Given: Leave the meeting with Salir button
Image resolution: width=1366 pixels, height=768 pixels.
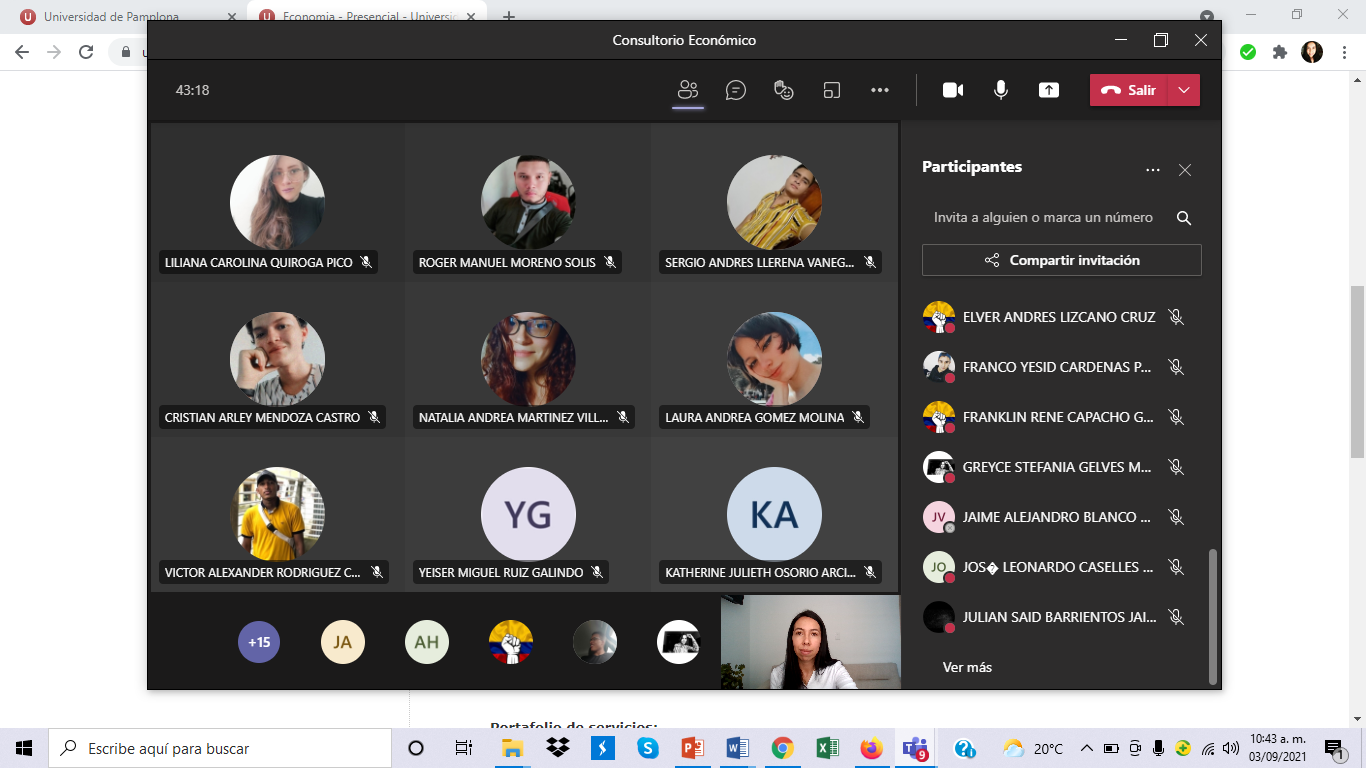Looking at the screenshot, I should pyautogui.click(x=1129, y=90).
